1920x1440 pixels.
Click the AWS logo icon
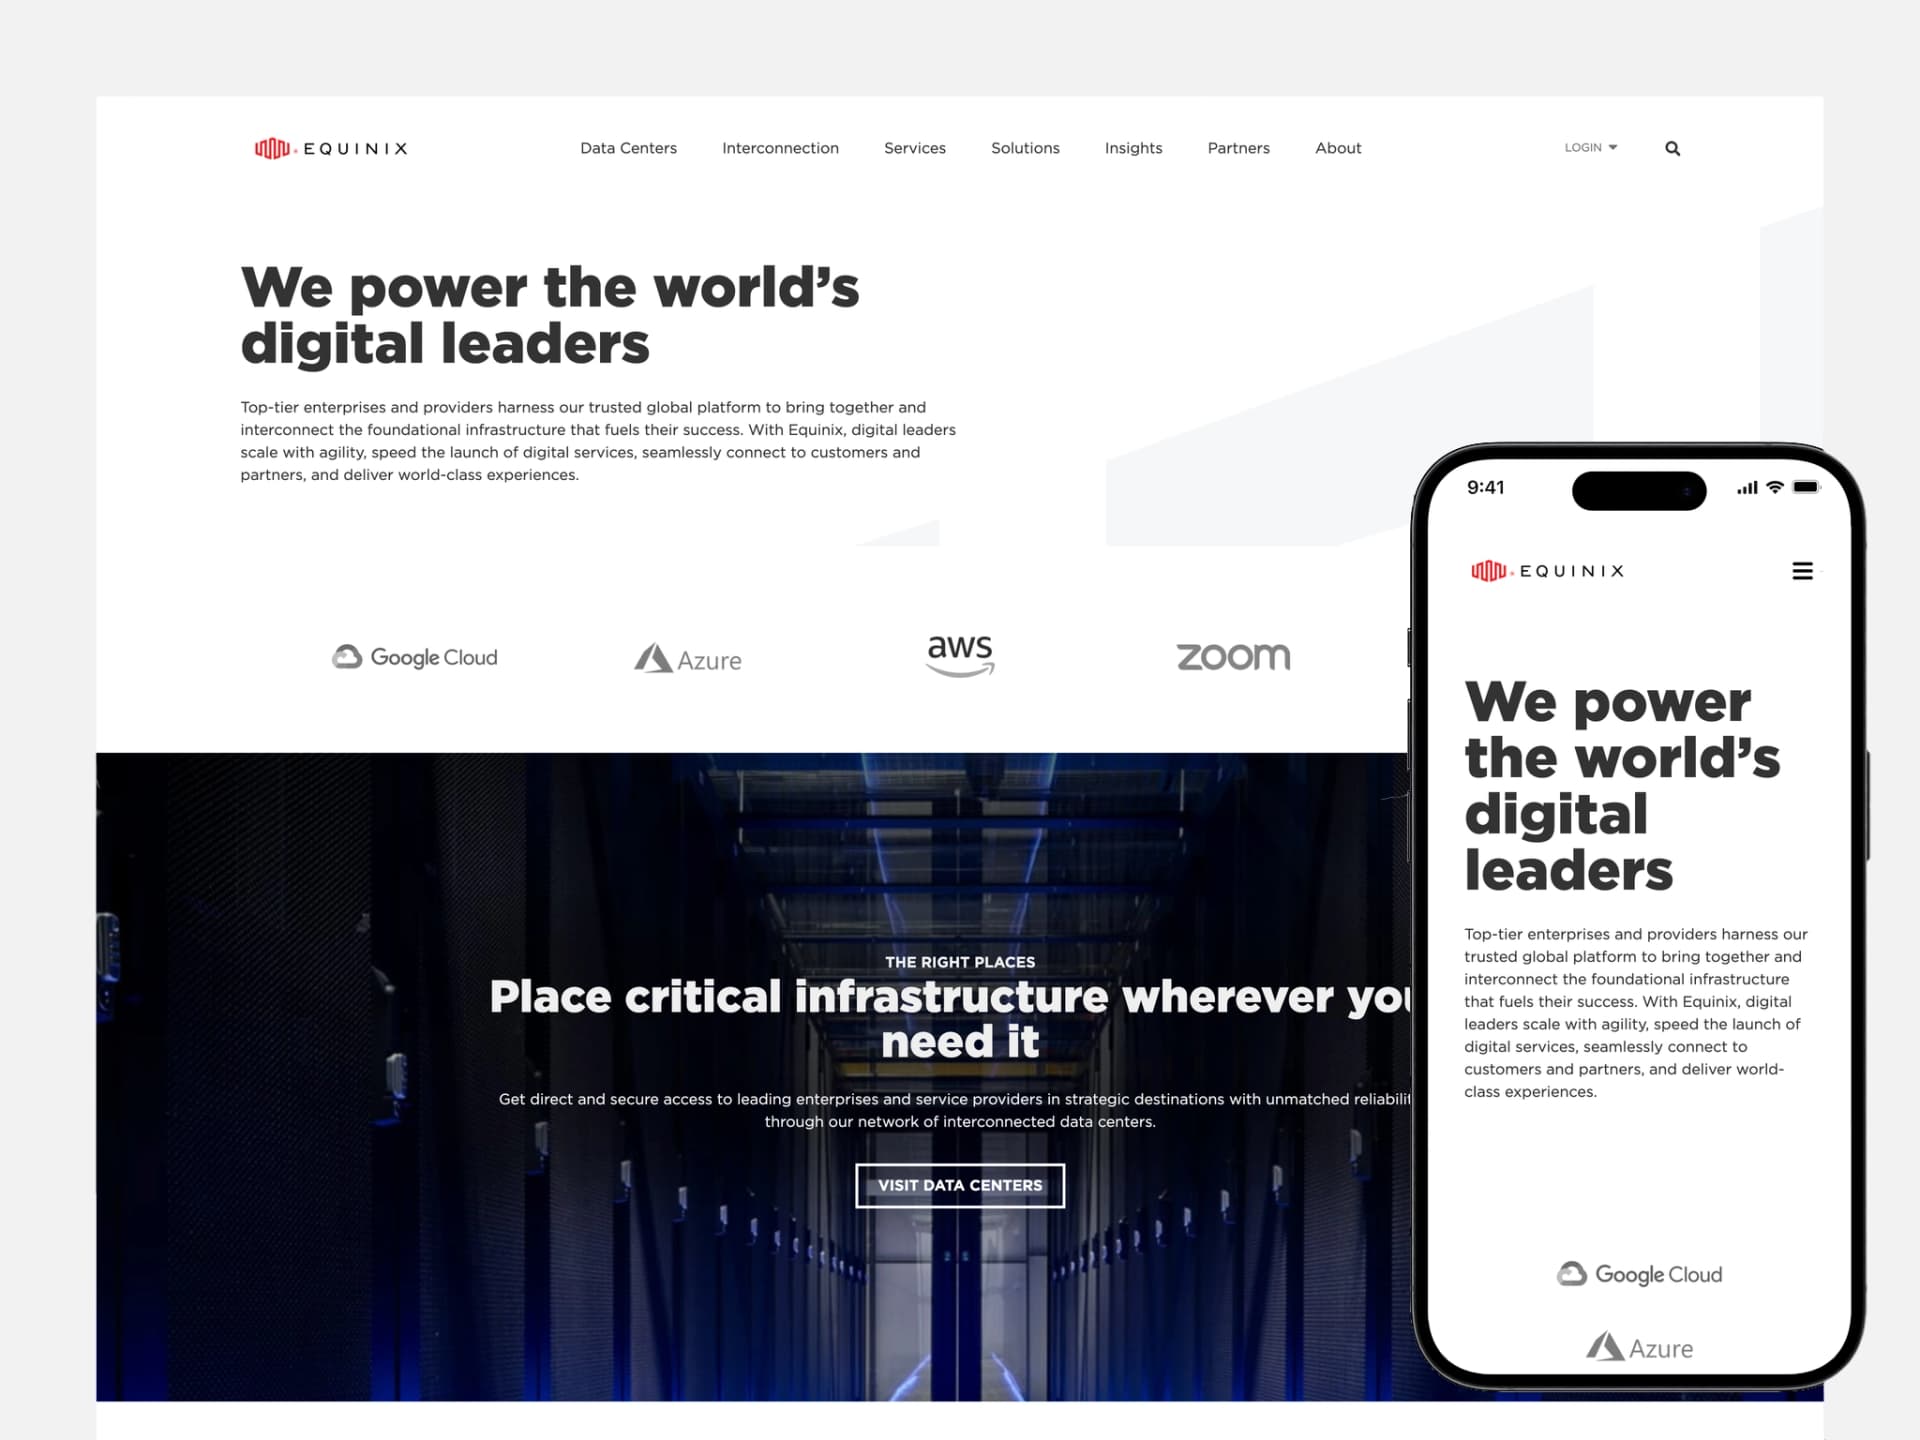[962, 655]
